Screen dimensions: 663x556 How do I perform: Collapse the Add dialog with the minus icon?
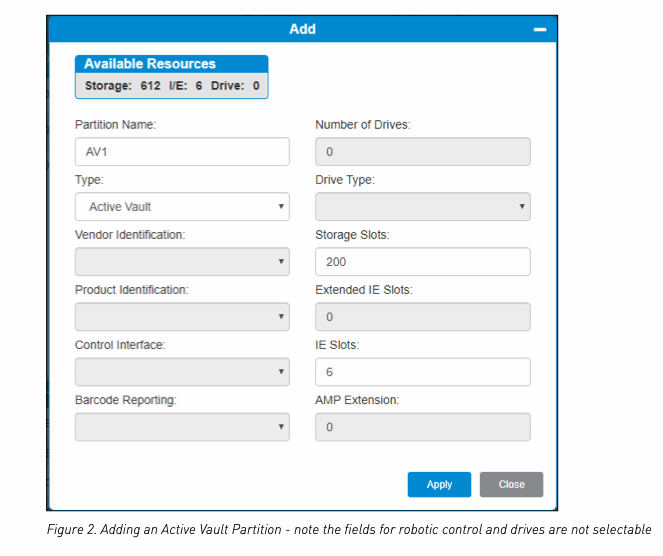[x=540, y=30]
